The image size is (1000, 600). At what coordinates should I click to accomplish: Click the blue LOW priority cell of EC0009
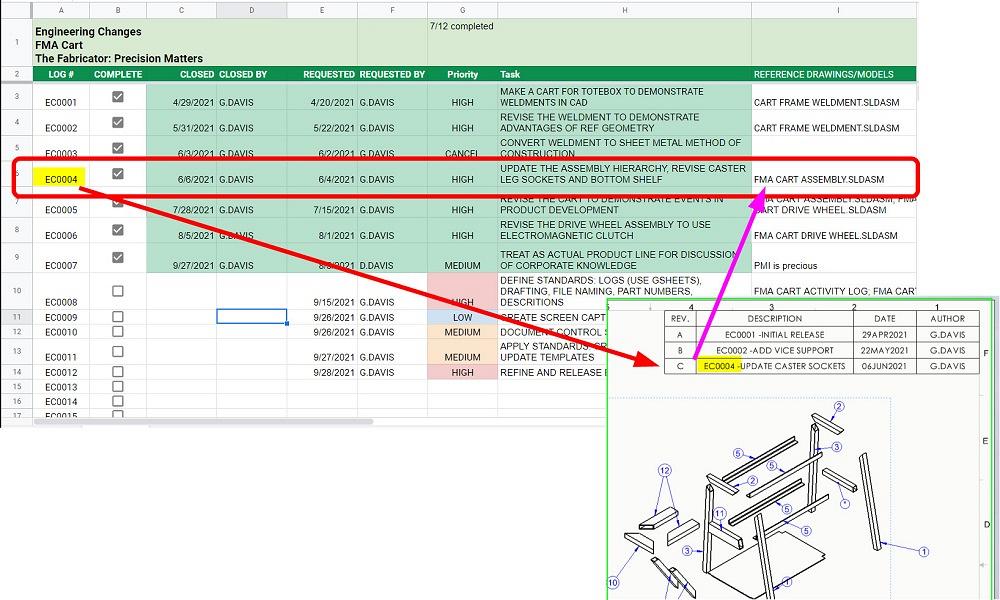tap(462, 317)
